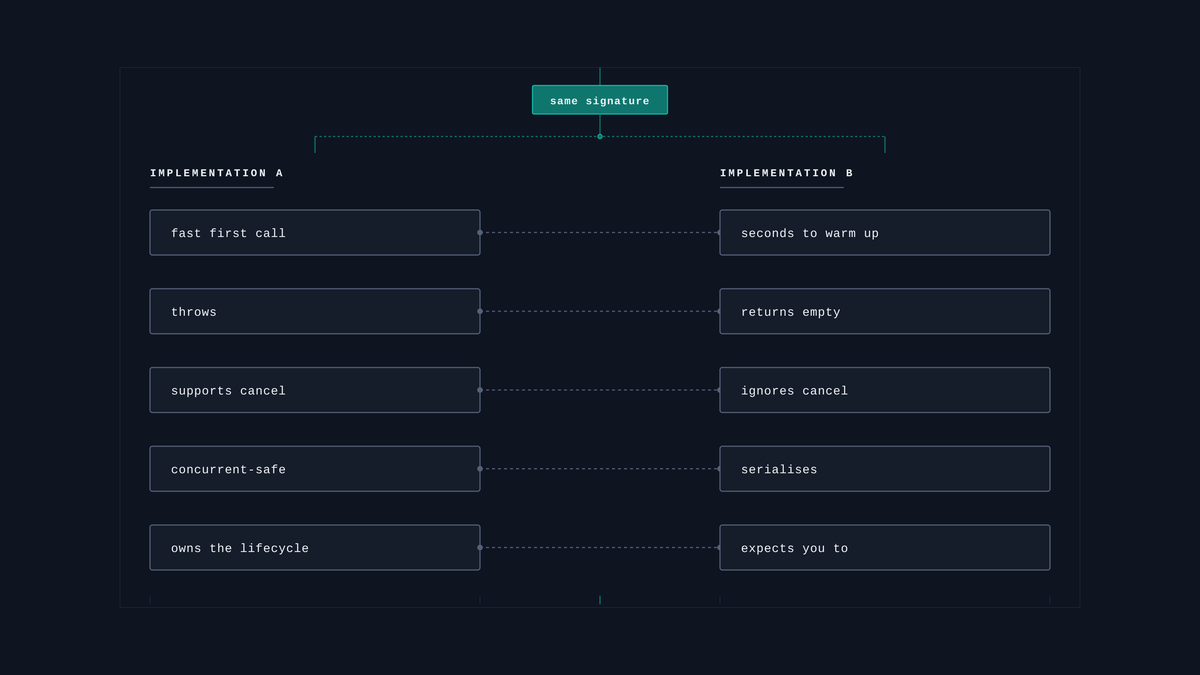Select the 'IMPLEMENTATION A' heading

(x=217, y=173)
